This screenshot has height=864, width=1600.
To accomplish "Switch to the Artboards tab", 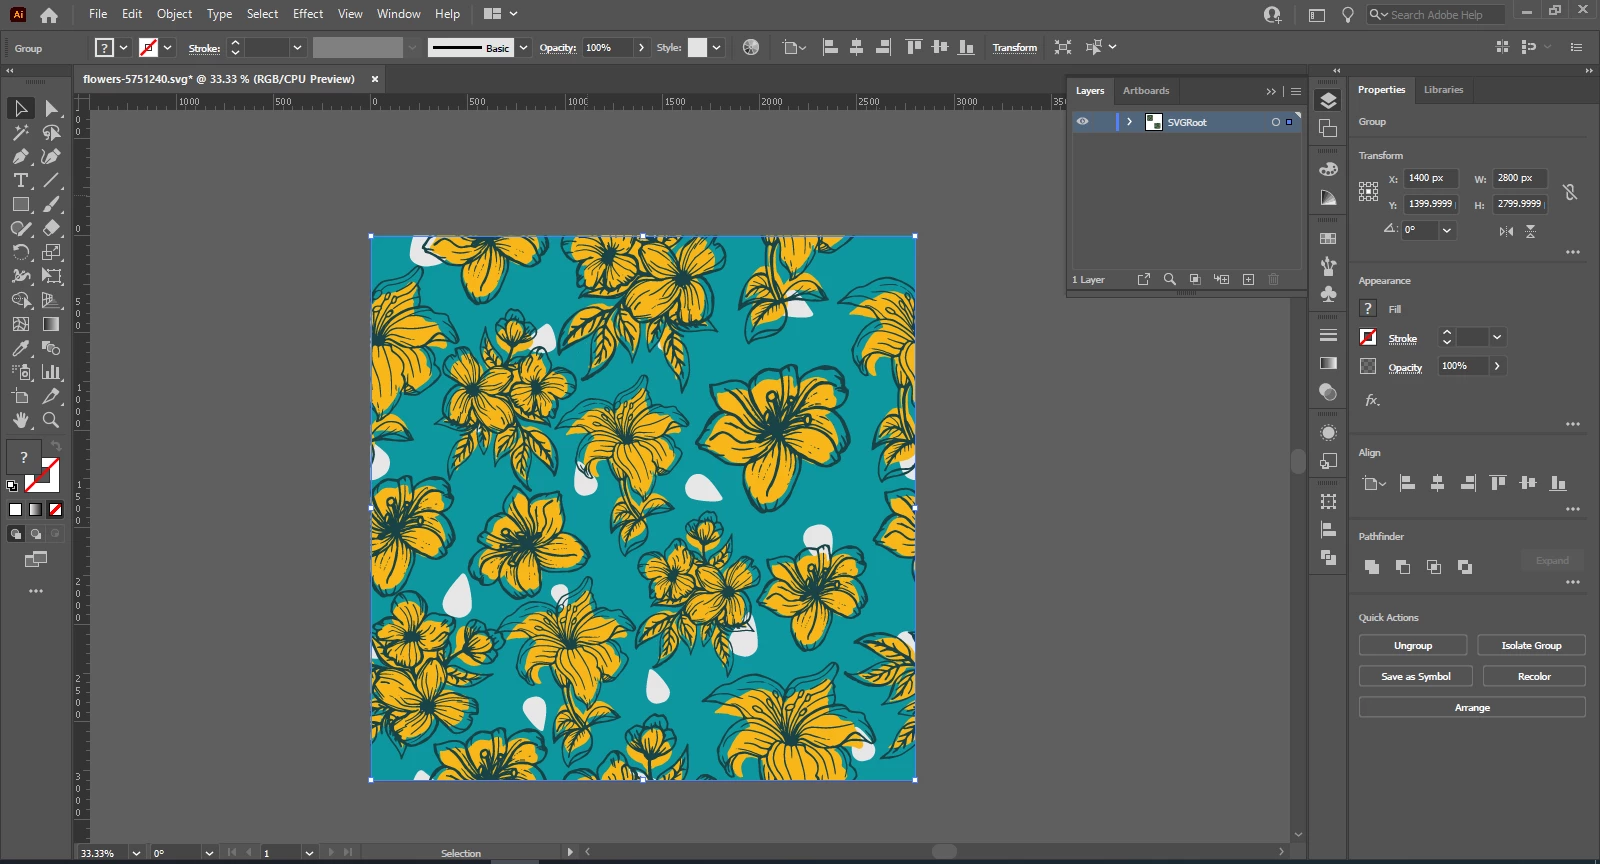I will pyautogui.click(x=1145, y=91).
